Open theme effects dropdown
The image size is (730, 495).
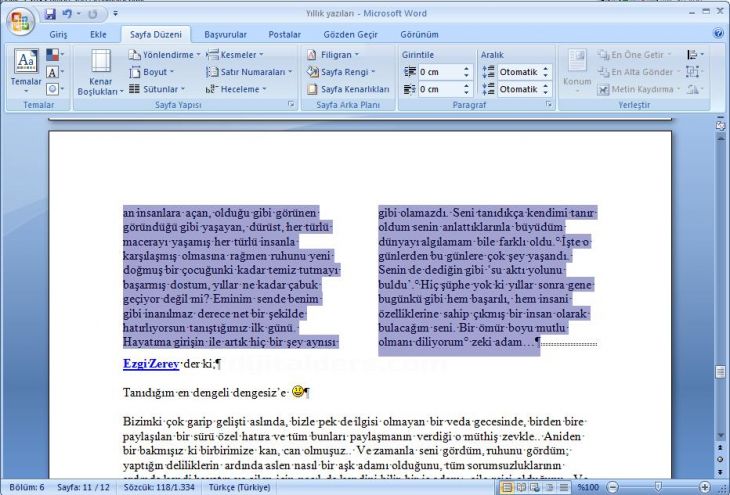point(55,89)
